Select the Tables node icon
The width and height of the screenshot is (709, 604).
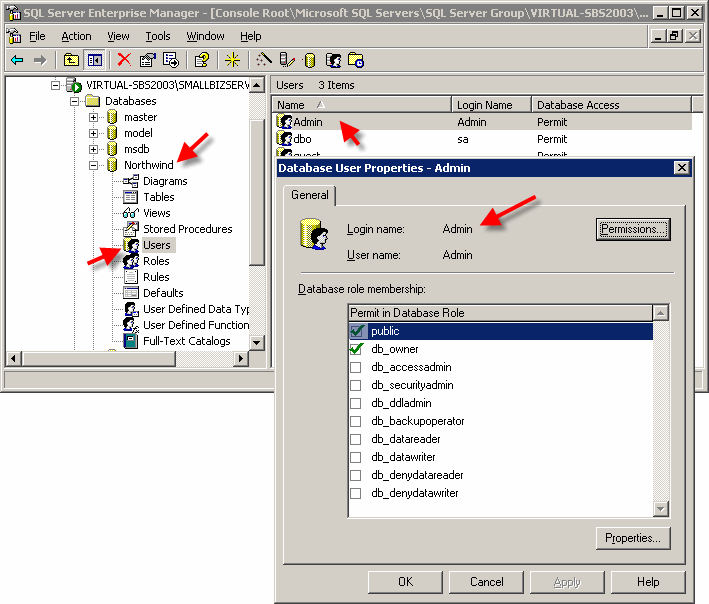pyautogui.click(x=131, y=197)
